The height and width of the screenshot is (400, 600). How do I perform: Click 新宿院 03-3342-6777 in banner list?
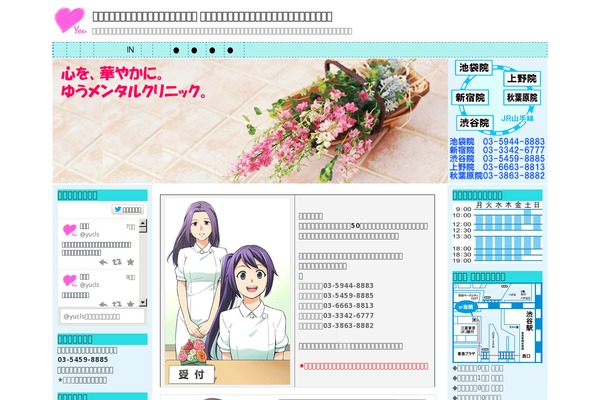[x=497, y=150]
